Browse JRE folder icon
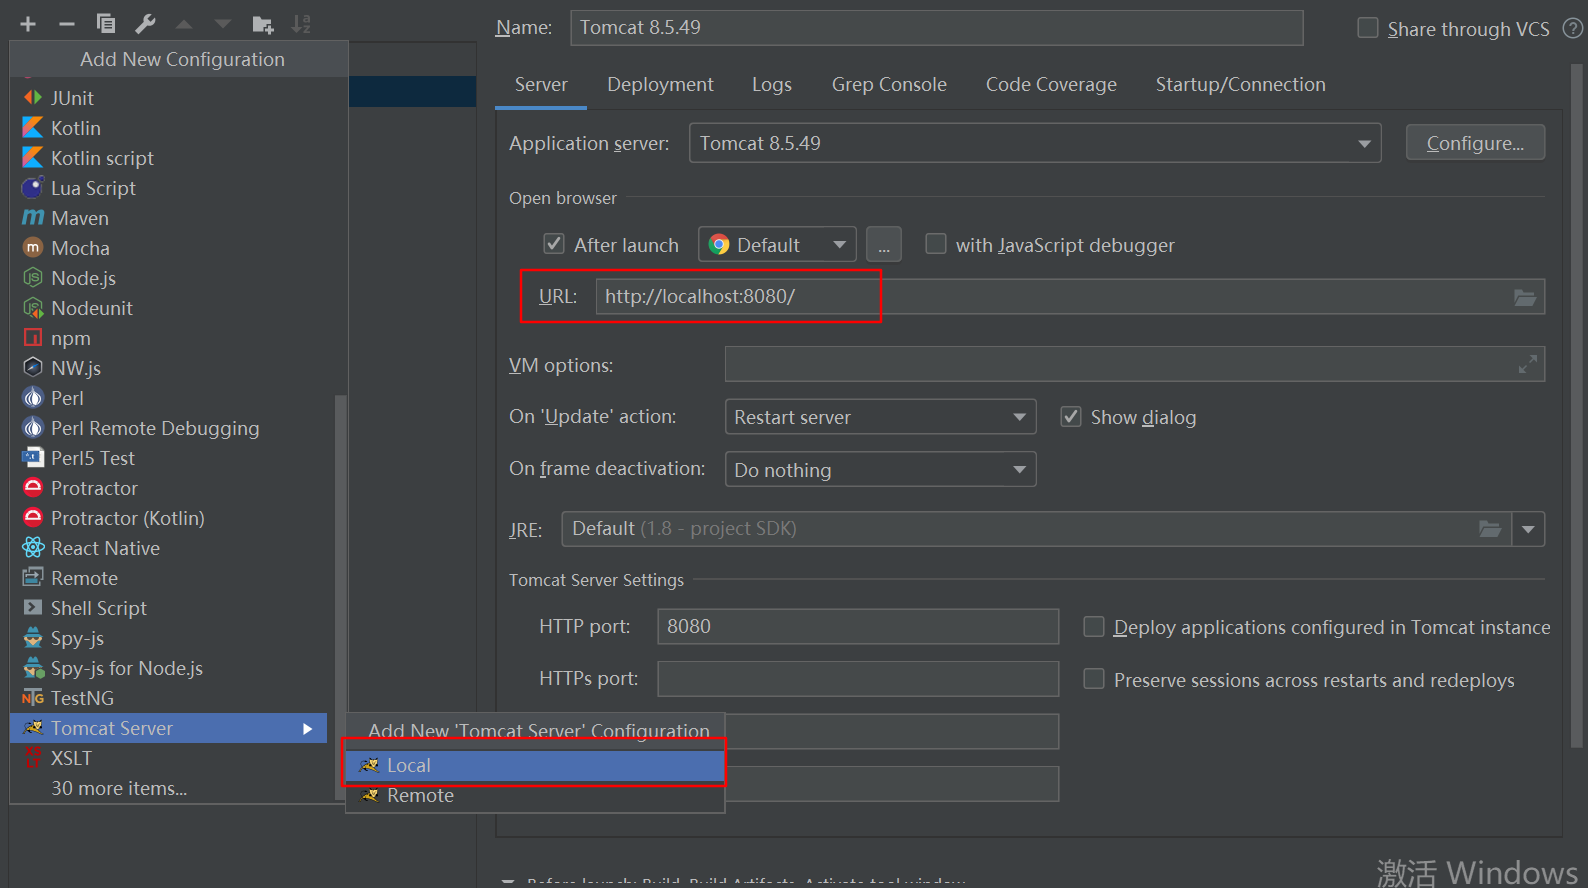Viewport: 1588px width, 888px height. pyautogui.click(x=1490, y=529)
